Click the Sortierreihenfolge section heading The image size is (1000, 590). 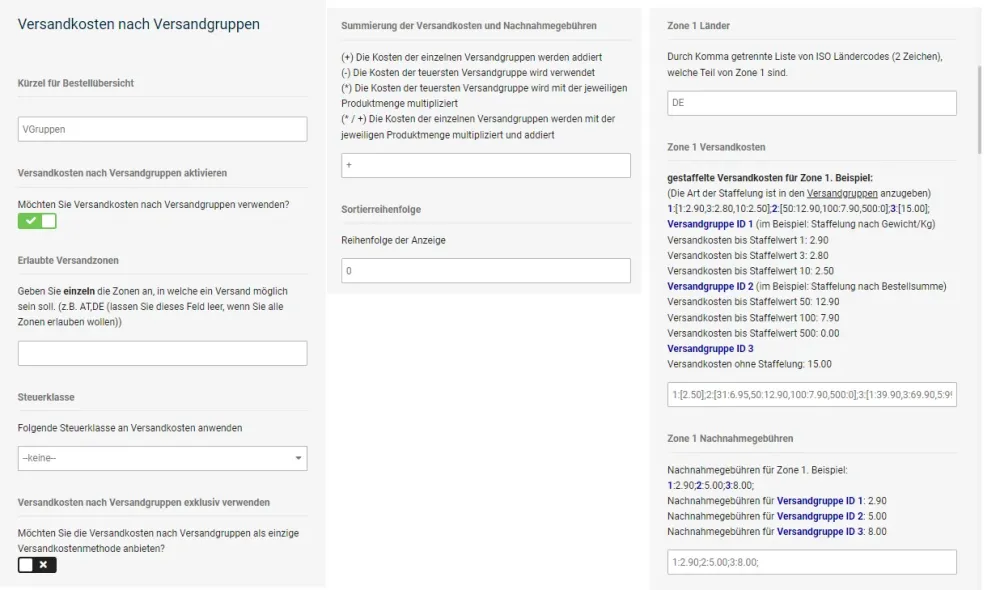tap(381, 209)
